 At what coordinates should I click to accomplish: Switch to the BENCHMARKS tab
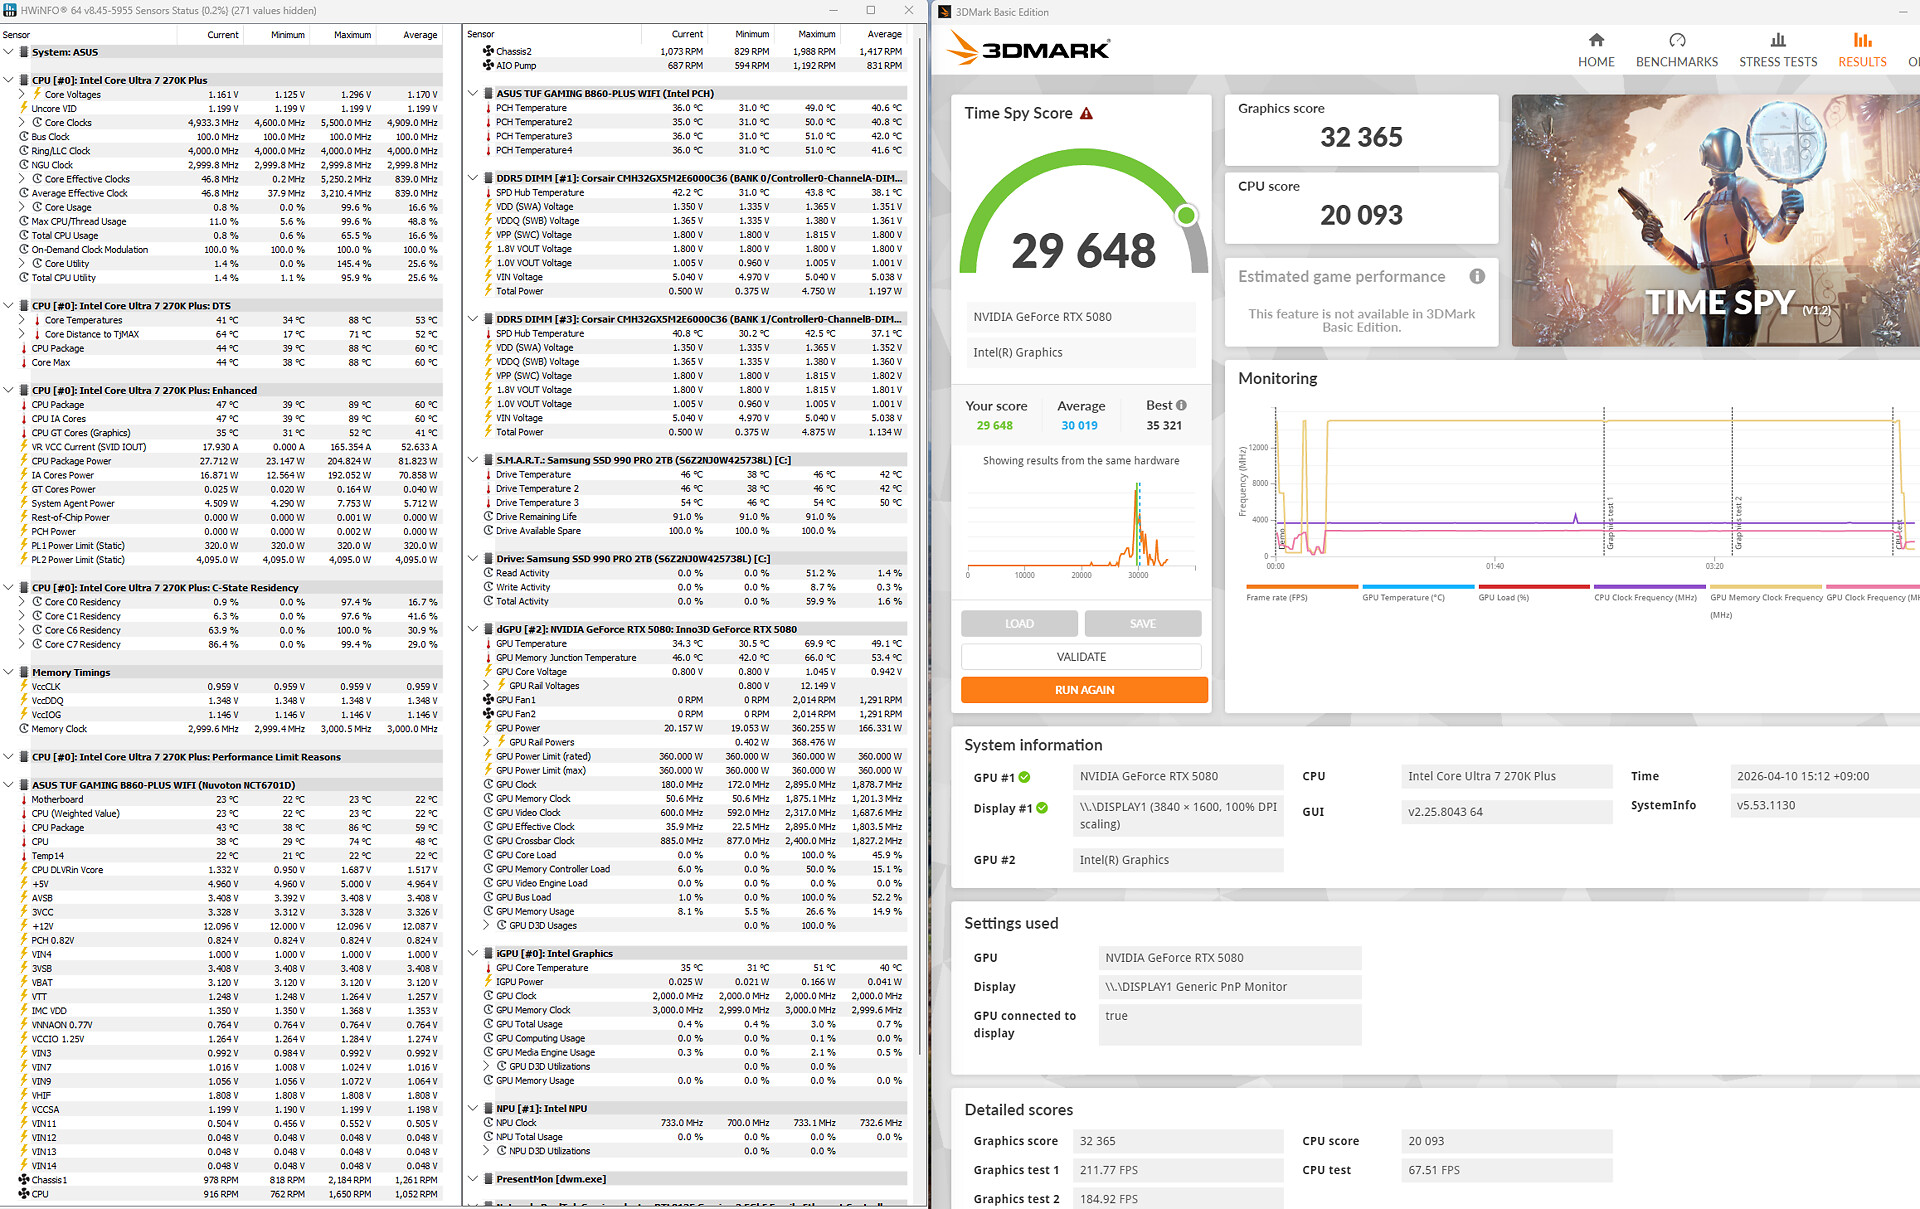1677,61
